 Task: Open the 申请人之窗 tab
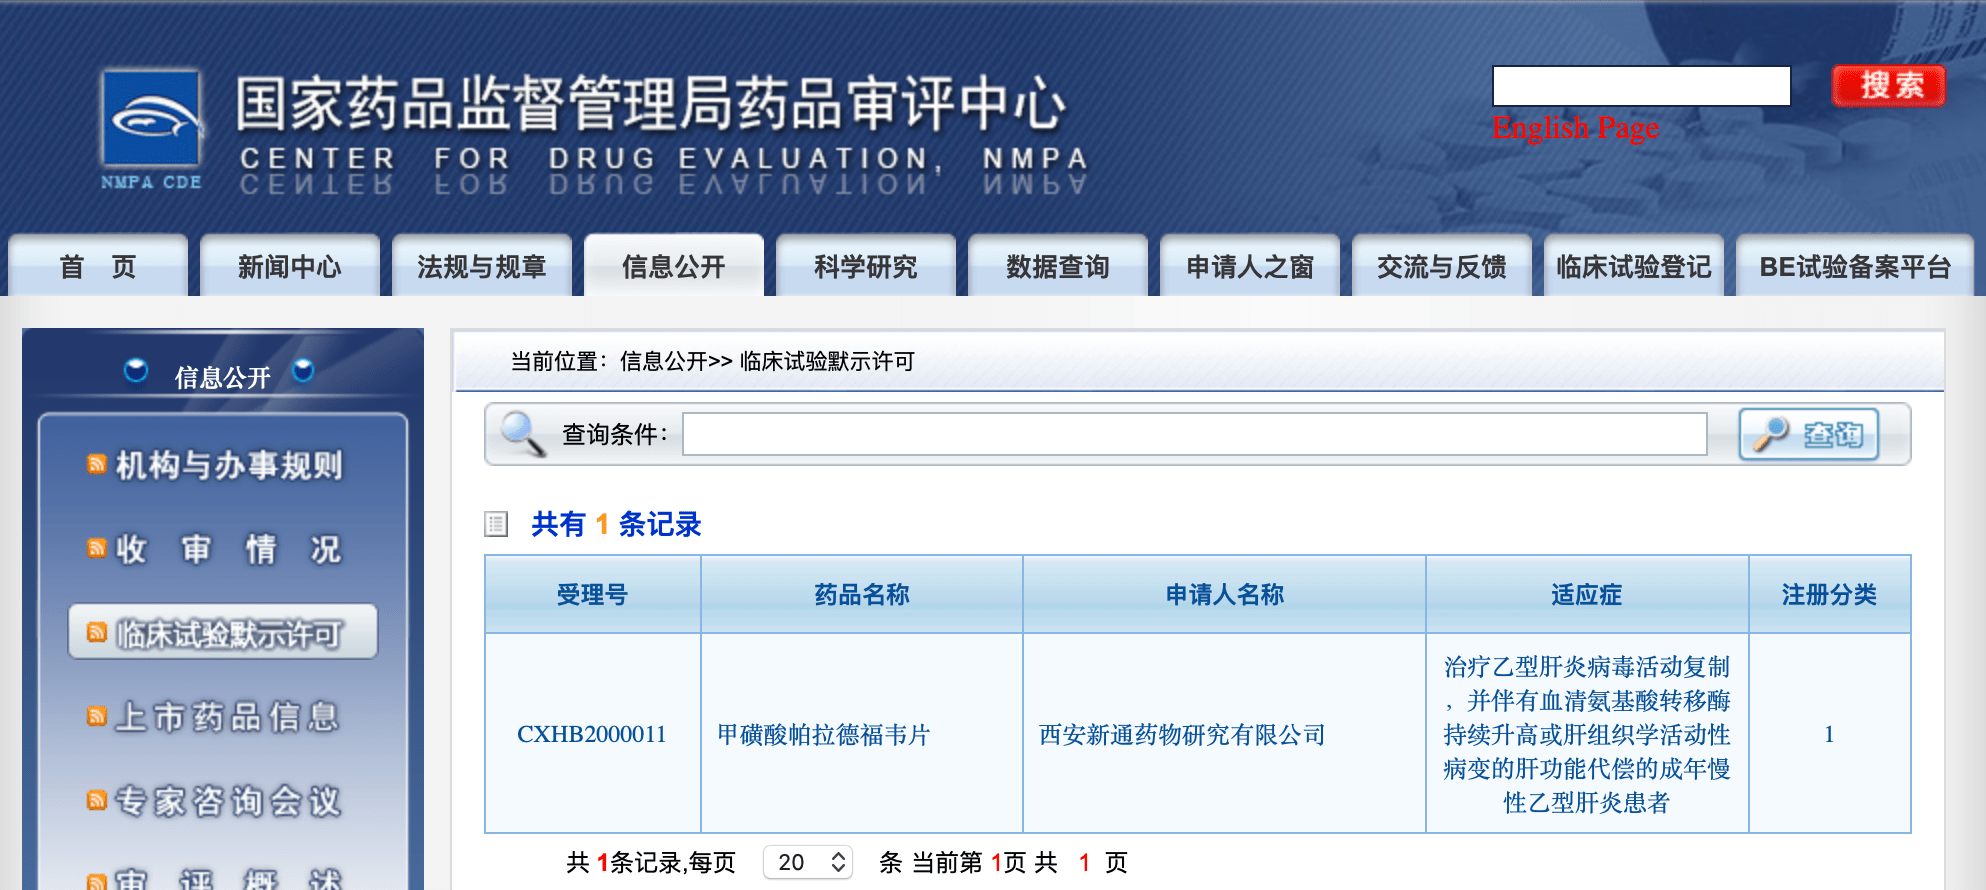[1250, 266]
